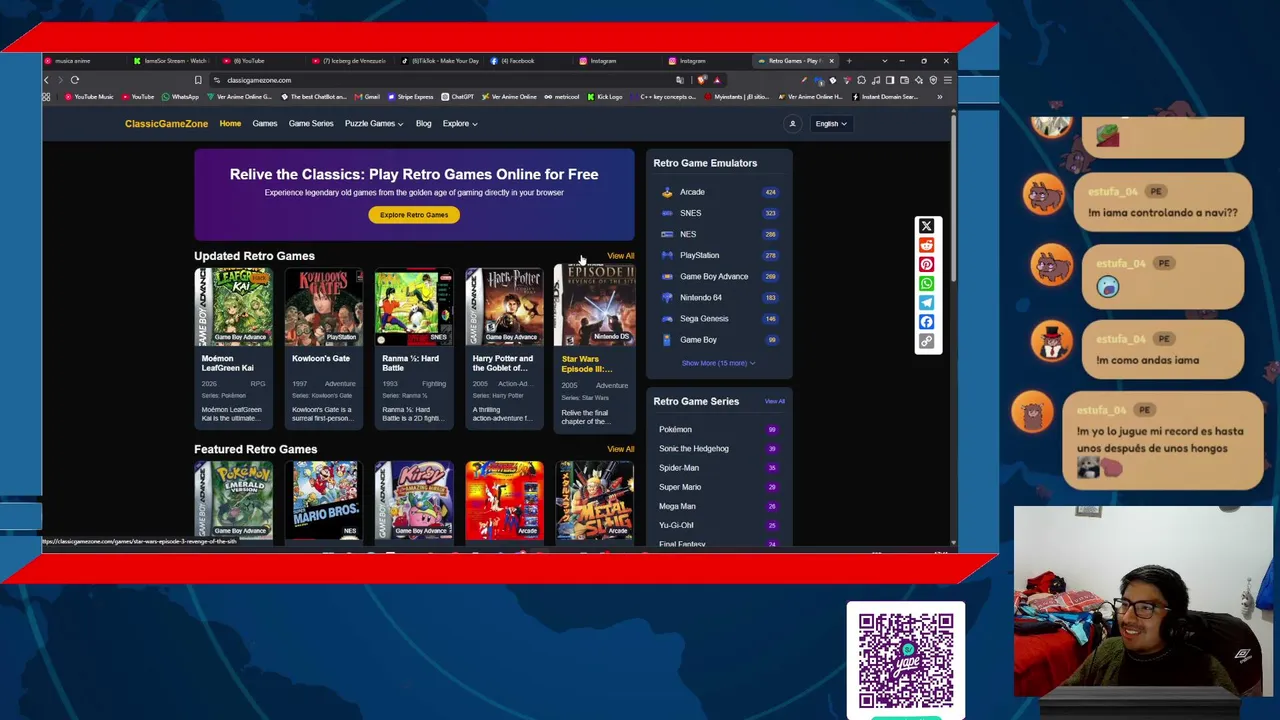The width and height of the screenshot is (1280, 720).
Task: Open the Brave Rewards triangle icon
Action: [x=717, y=80]
